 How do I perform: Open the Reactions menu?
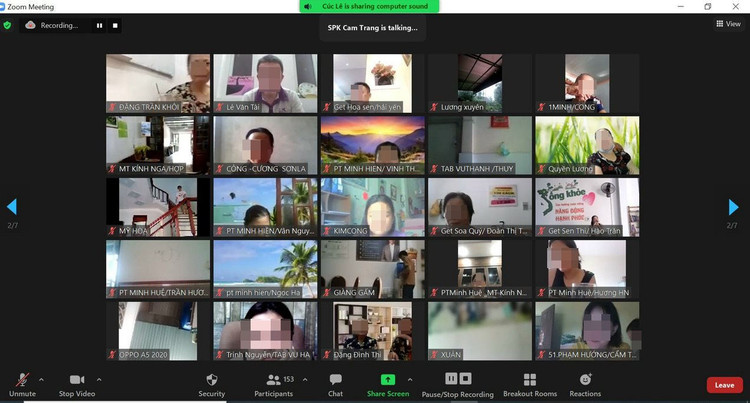585,385
